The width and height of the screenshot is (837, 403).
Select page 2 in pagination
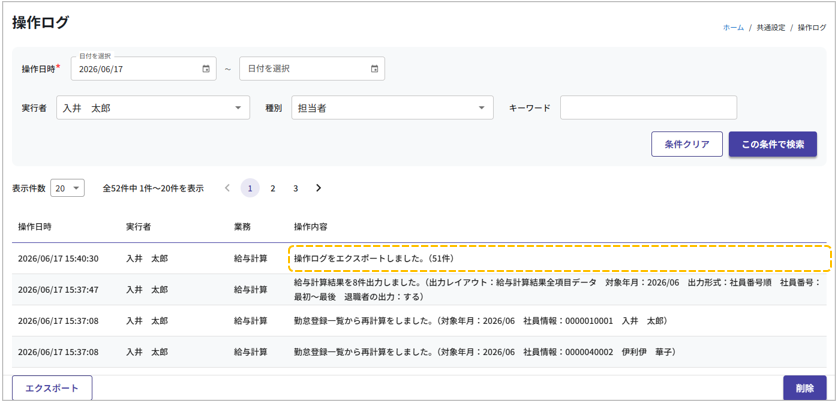pos(273,188)
